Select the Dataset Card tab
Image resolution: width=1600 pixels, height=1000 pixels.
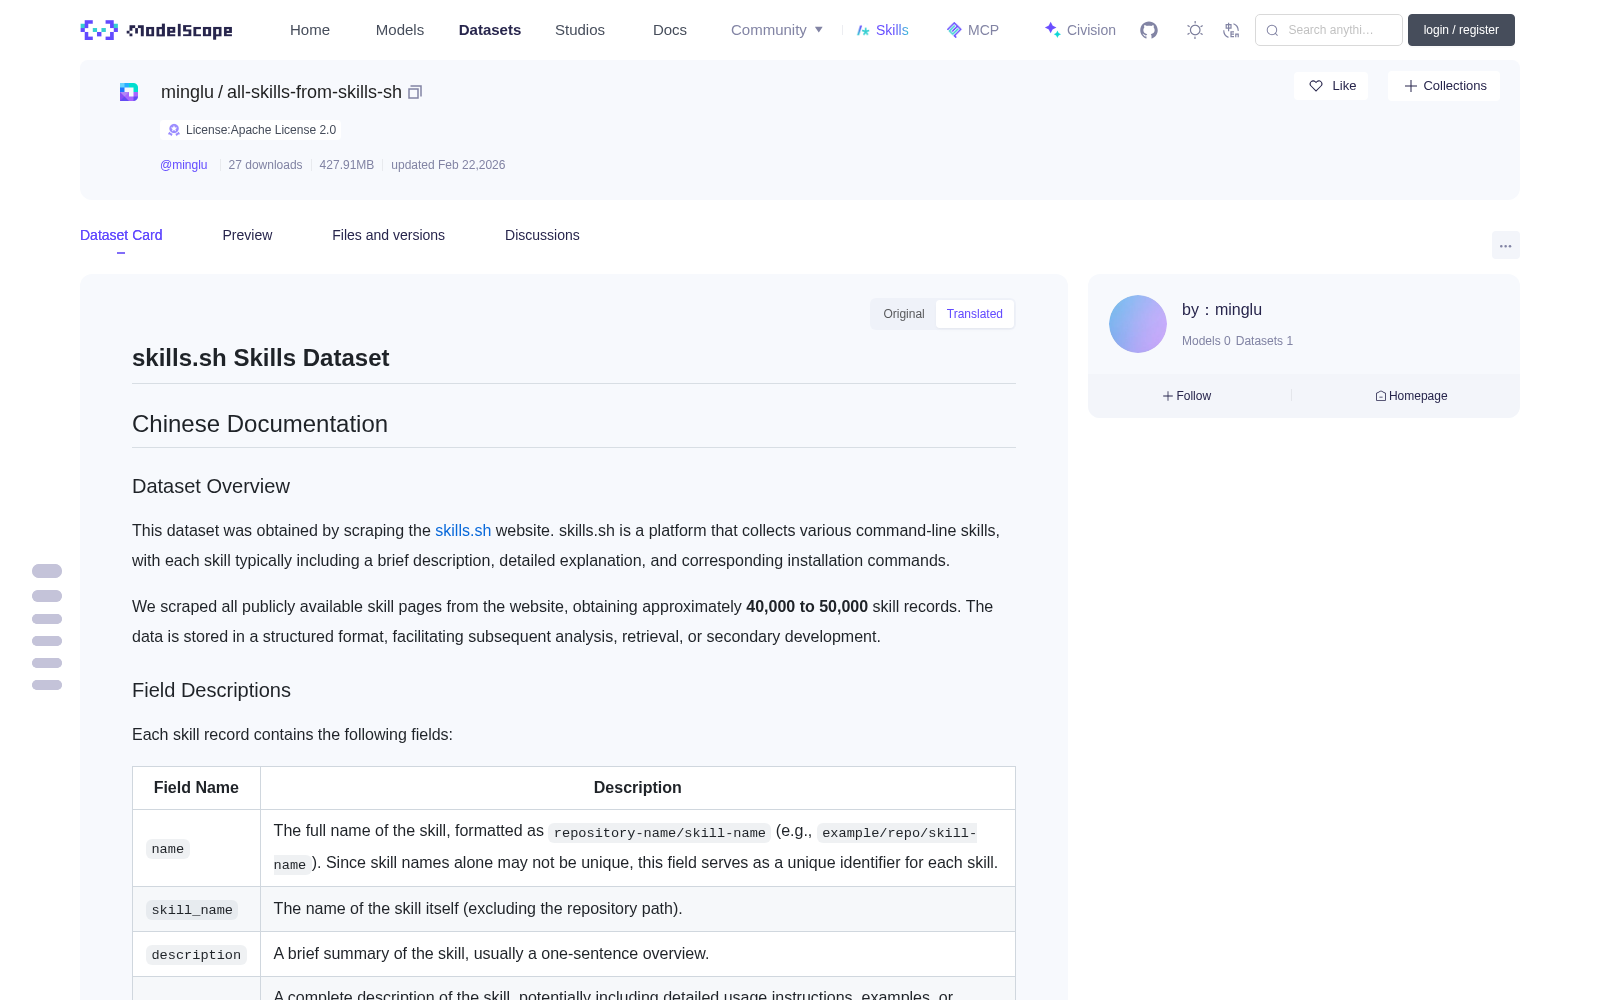click(121, 235)
